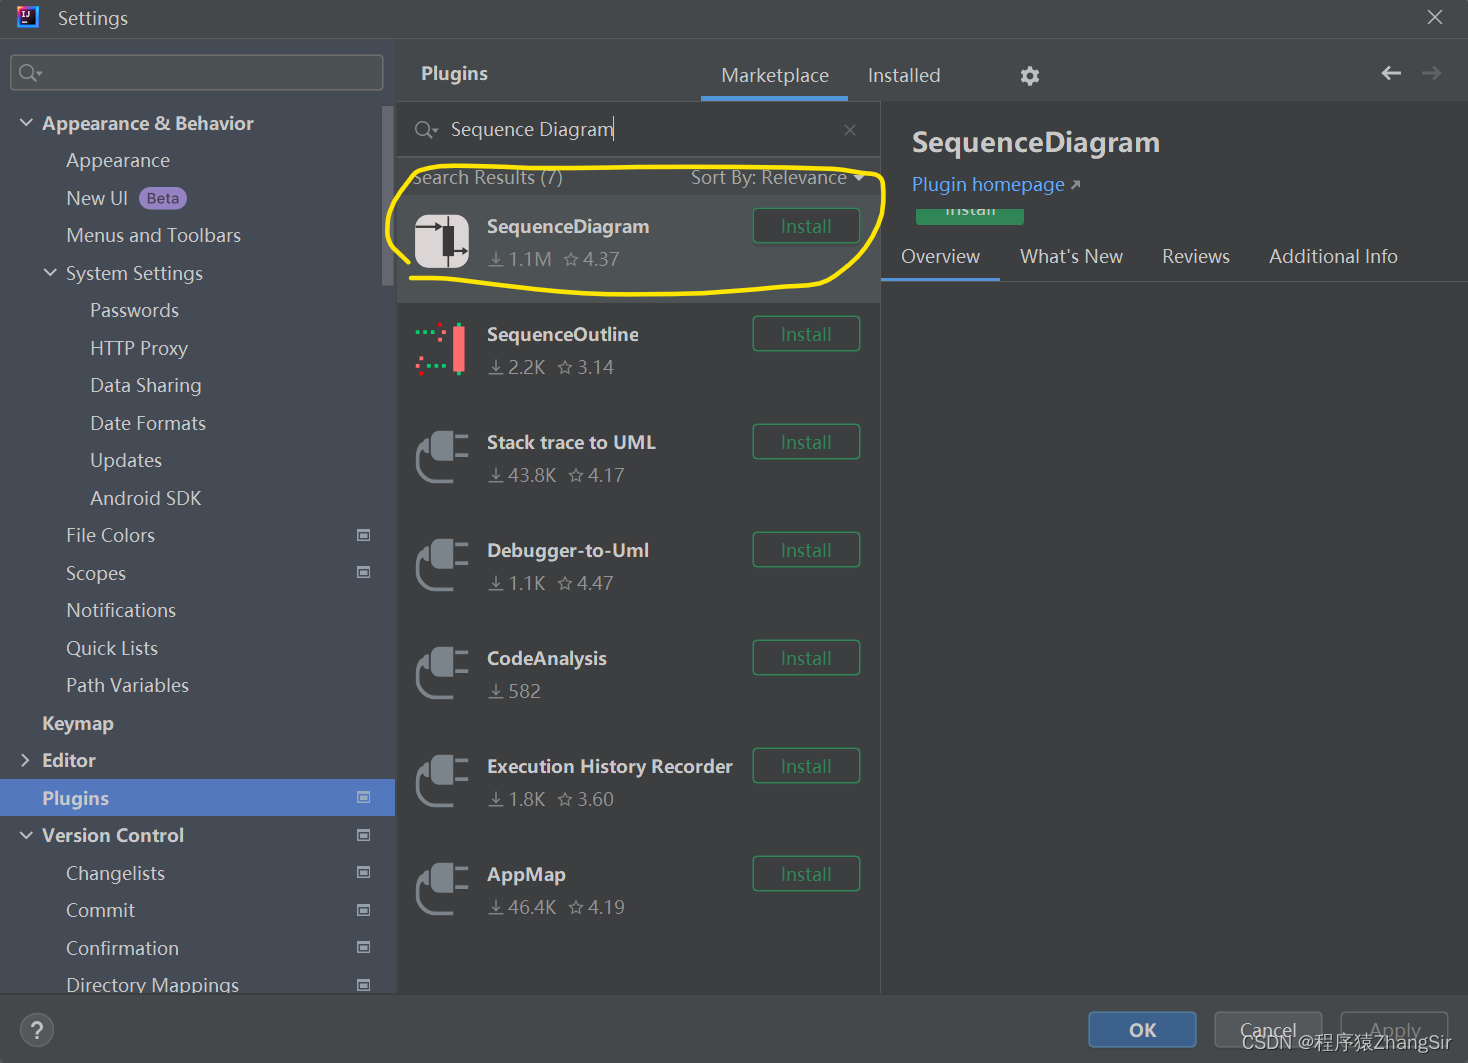Select Appearance in the settings tree
Image resolution: width=1468 pixels, height=1063 pixels.
118,160
